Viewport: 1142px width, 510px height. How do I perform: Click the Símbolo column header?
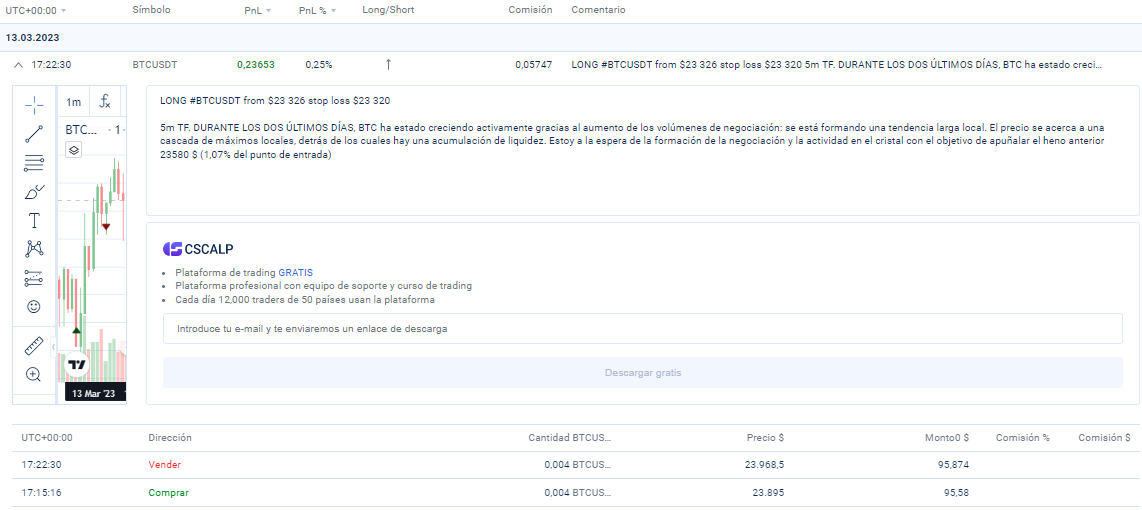[151, 10]
